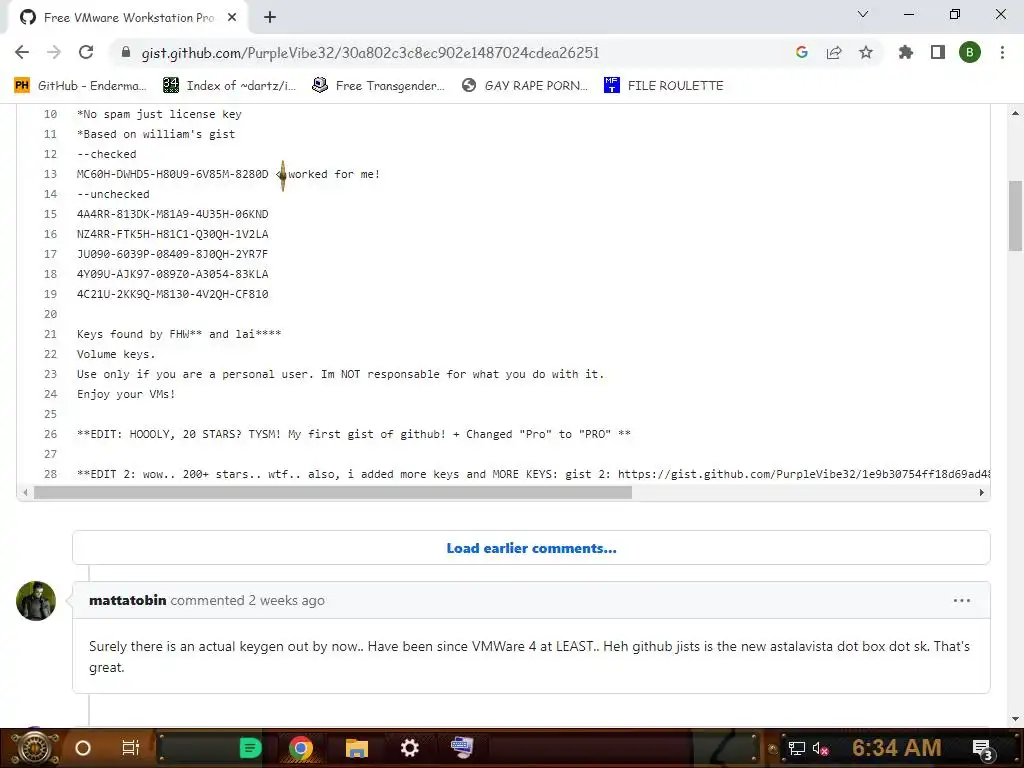The width and height of the screenshot is (1024, 768).
Task: Click the address bar URL
Action: click(x=370, y=52)
